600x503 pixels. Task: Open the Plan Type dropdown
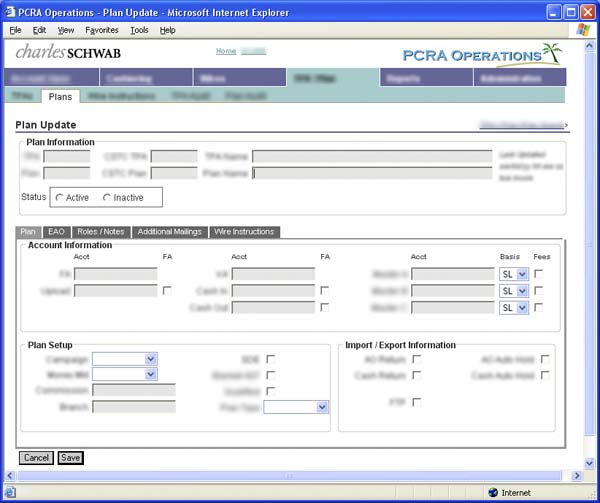[296, 407]
